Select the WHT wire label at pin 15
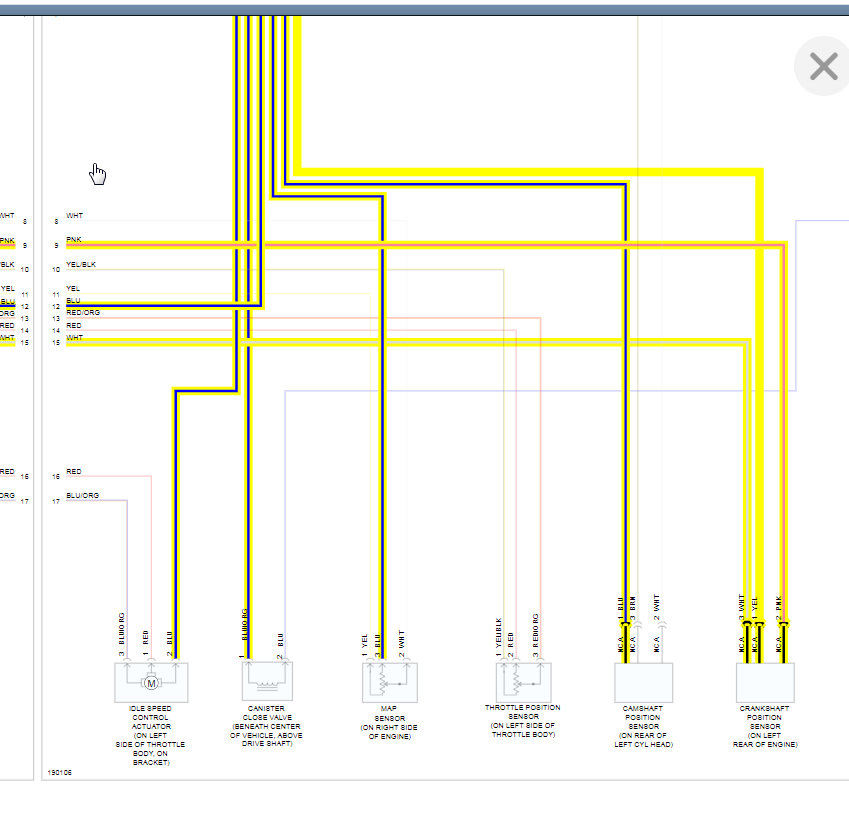 pos(74,337)
